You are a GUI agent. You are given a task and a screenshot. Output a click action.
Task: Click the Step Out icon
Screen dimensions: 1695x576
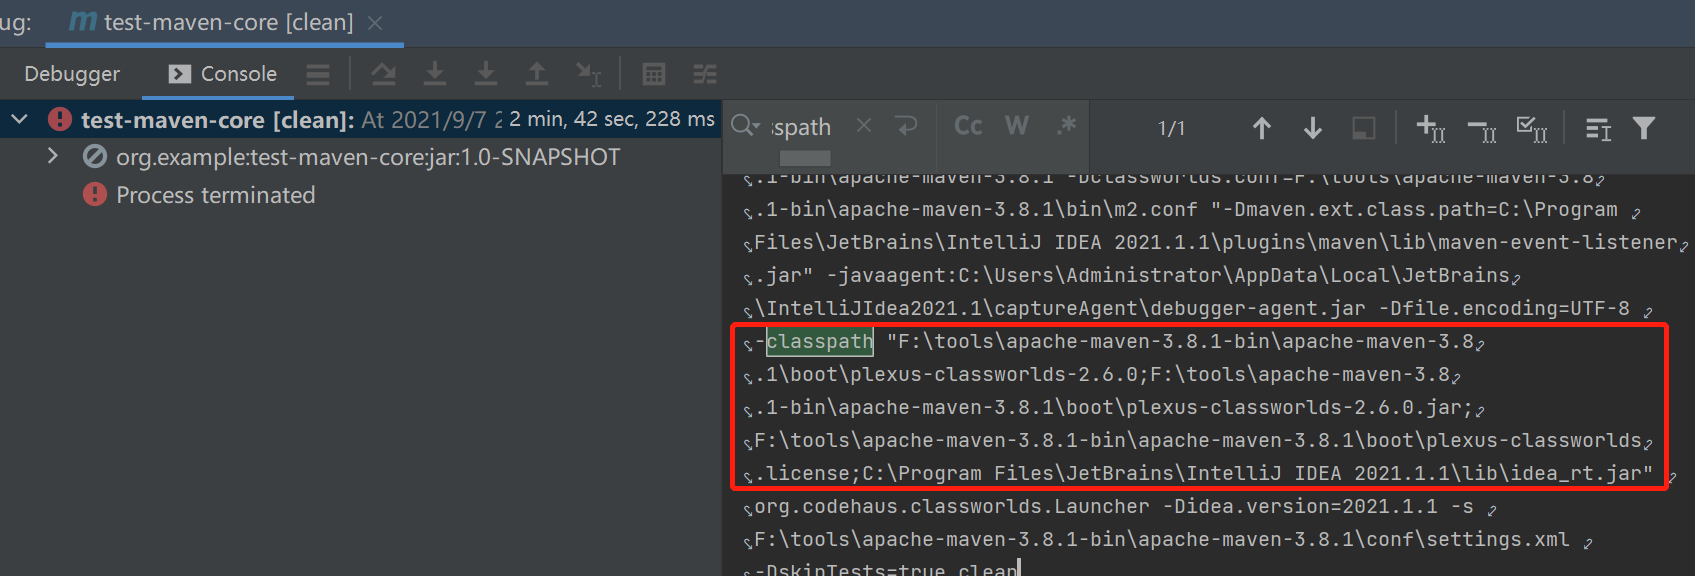click(537, 74)
